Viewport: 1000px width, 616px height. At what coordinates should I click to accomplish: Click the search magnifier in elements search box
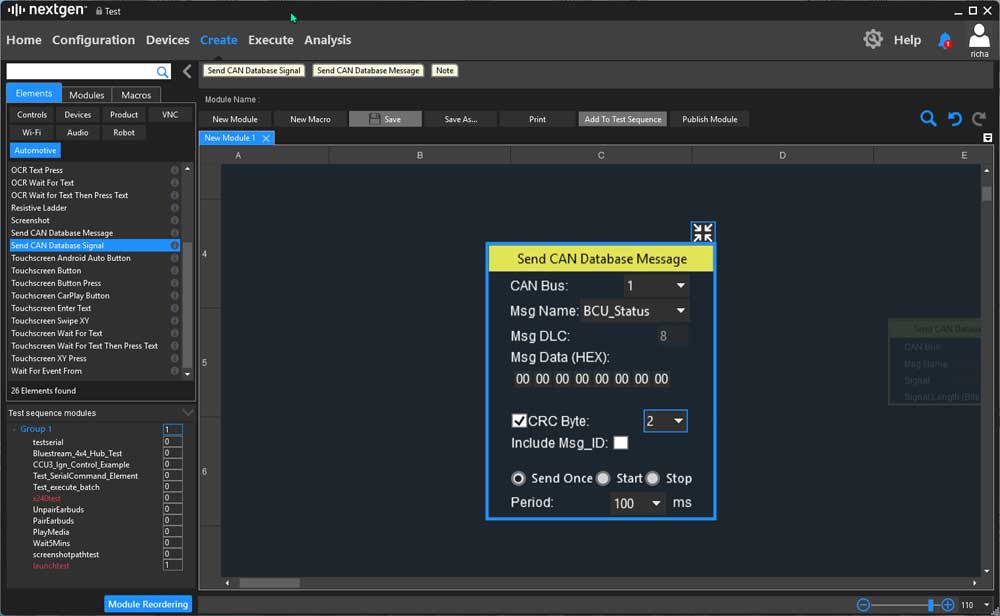pos(163,72)
